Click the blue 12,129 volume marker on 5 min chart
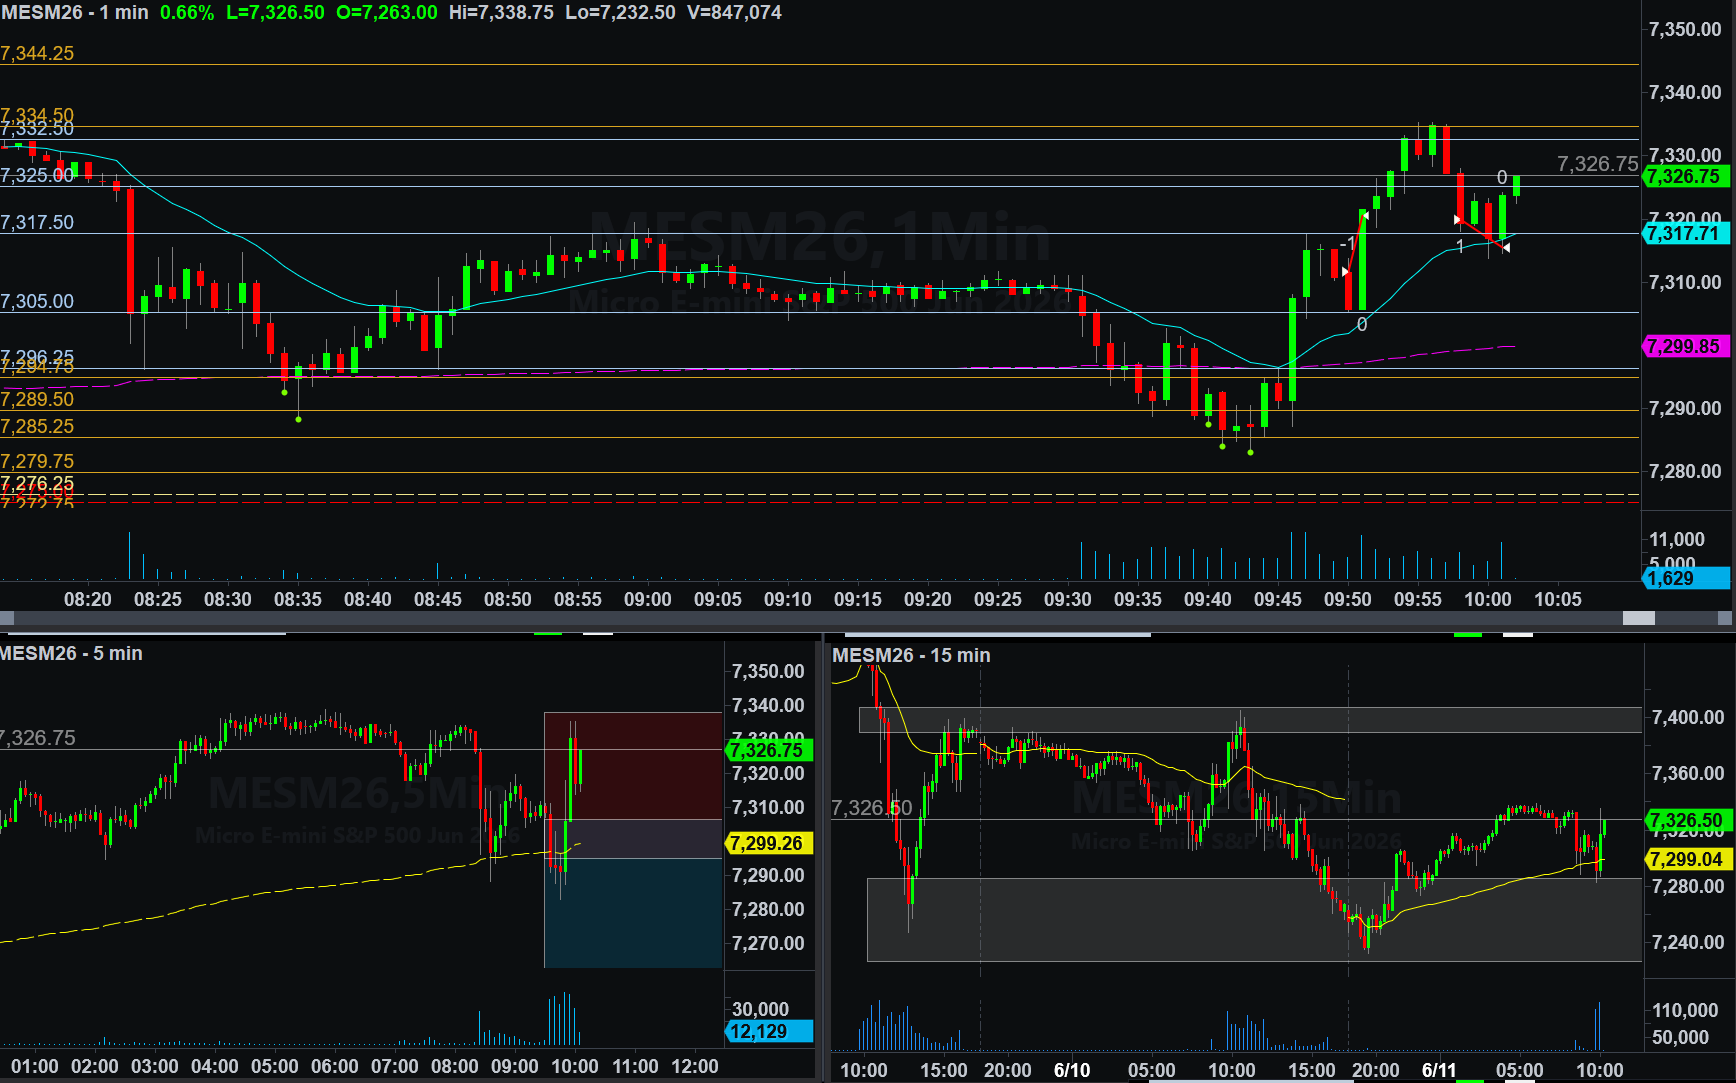The image size is (1736, 1083). coord(768,1032)
